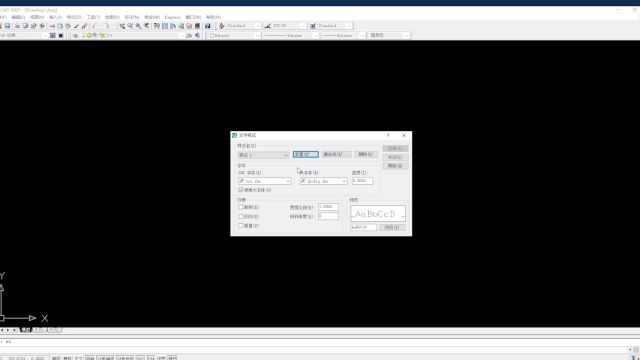Expand the SHX font txt.shx dropdown
640x360 pixels.
(x=264, y=181)
